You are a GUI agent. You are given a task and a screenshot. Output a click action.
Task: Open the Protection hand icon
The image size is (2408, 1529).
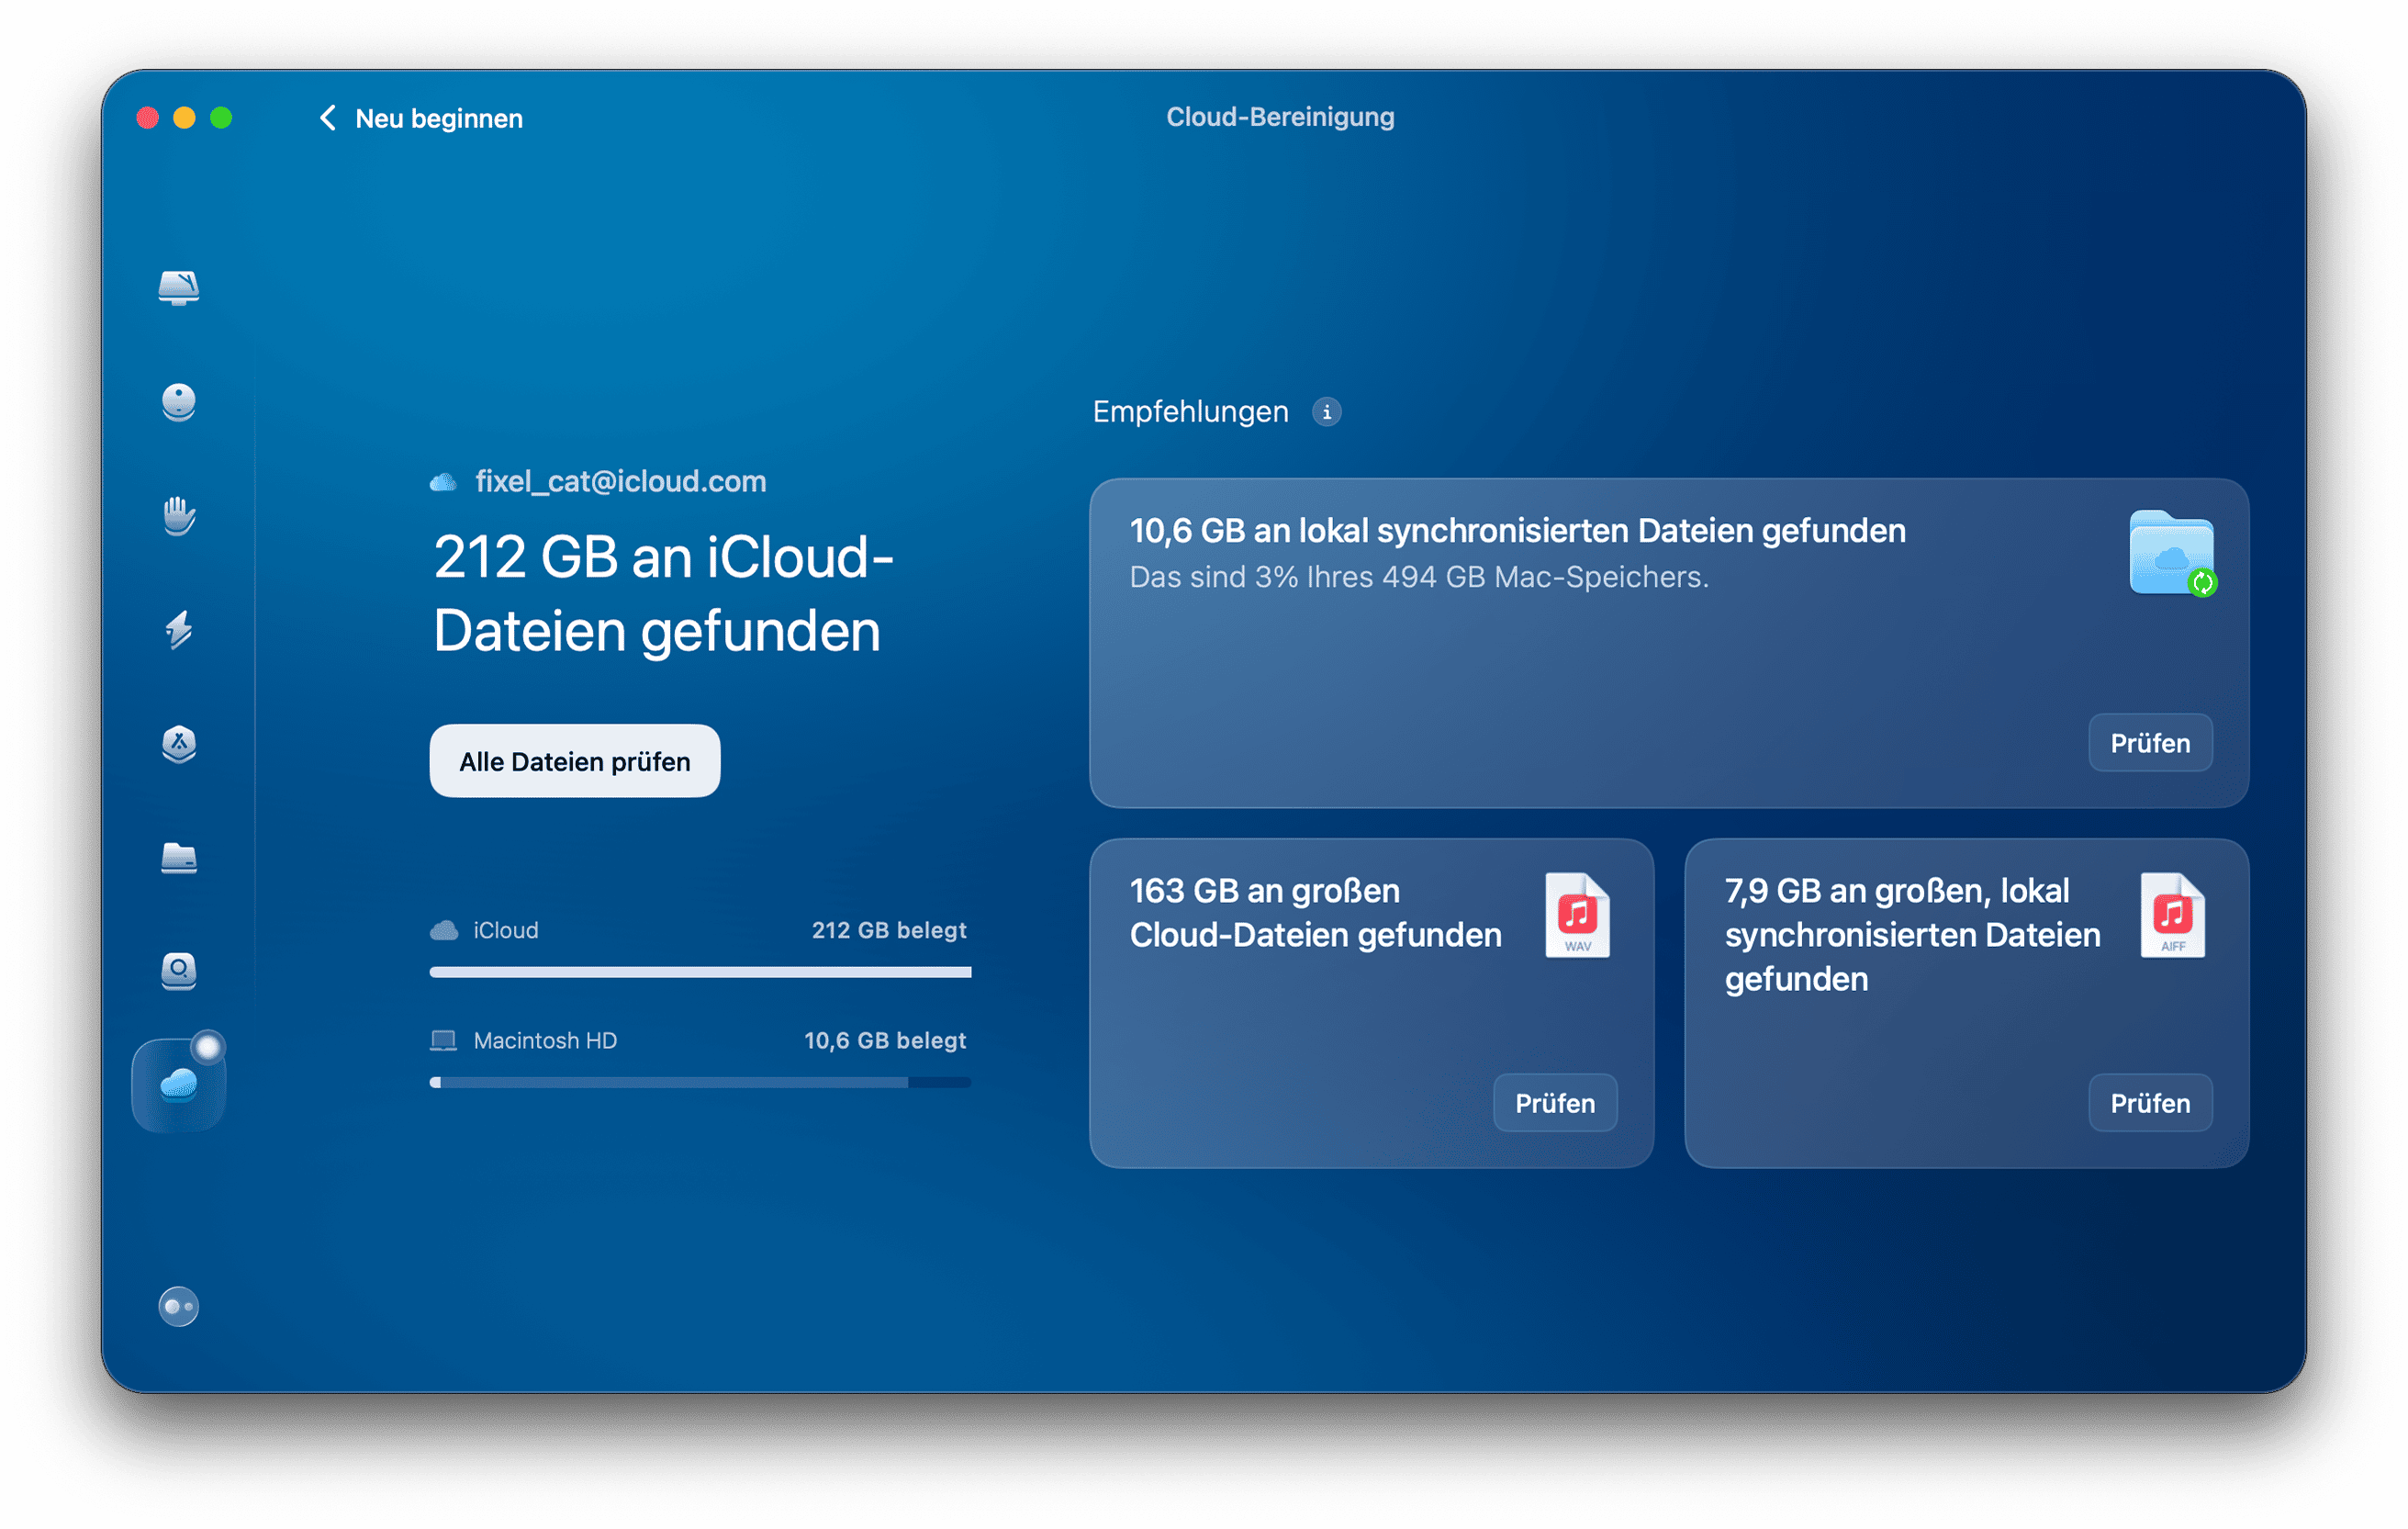(x=178, y=517)
